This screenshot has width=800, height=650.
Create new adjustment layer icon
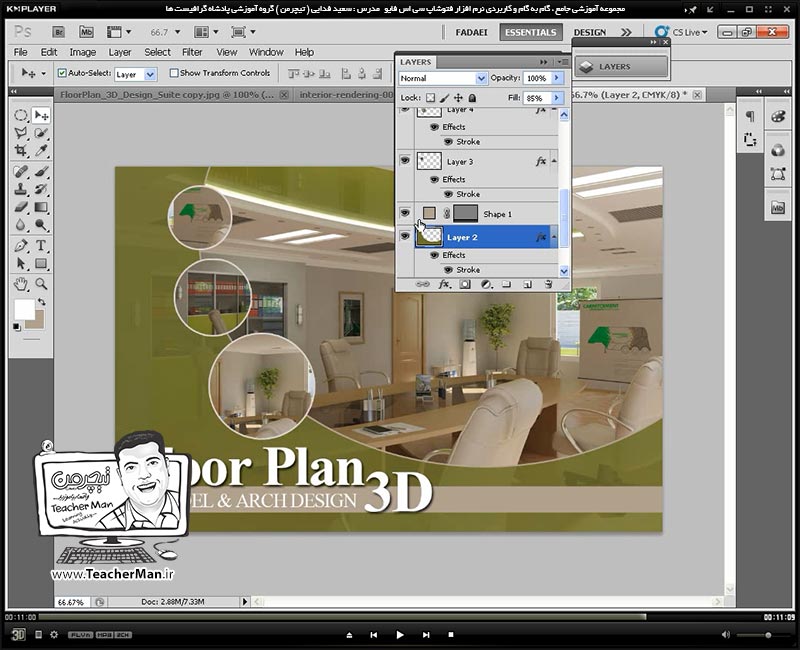486,284
